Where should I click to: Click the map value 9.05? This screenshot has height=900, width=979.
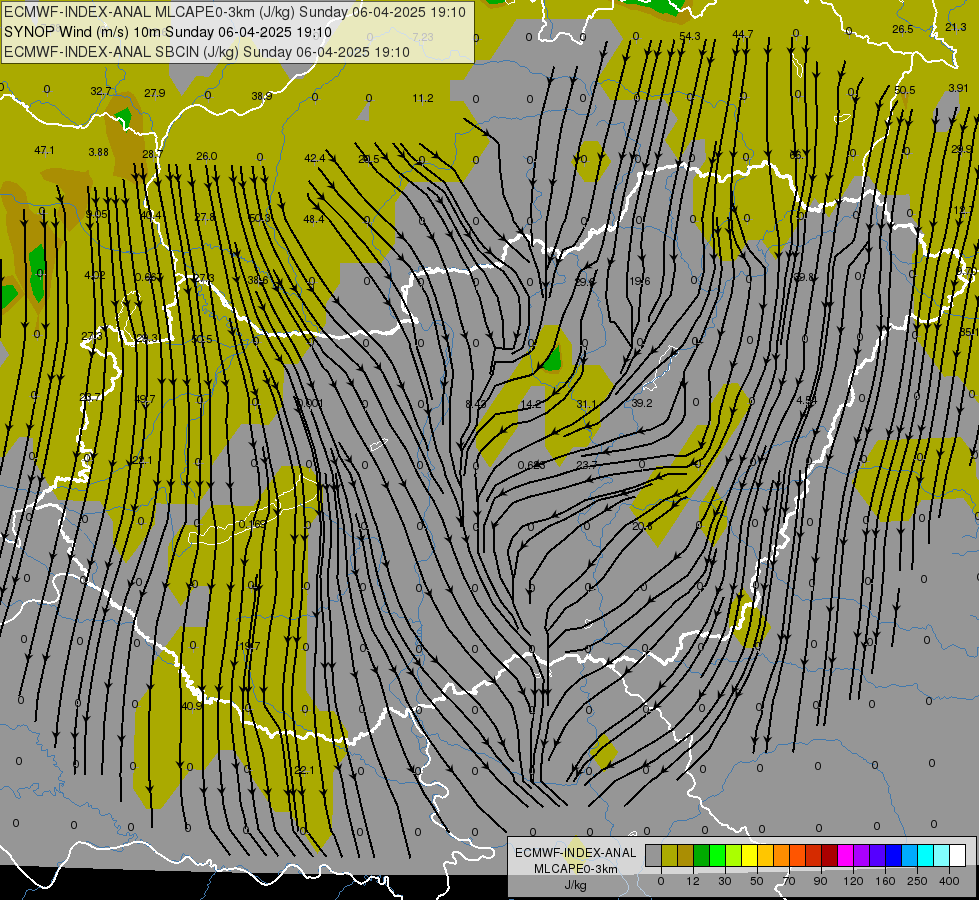point(97,214)
